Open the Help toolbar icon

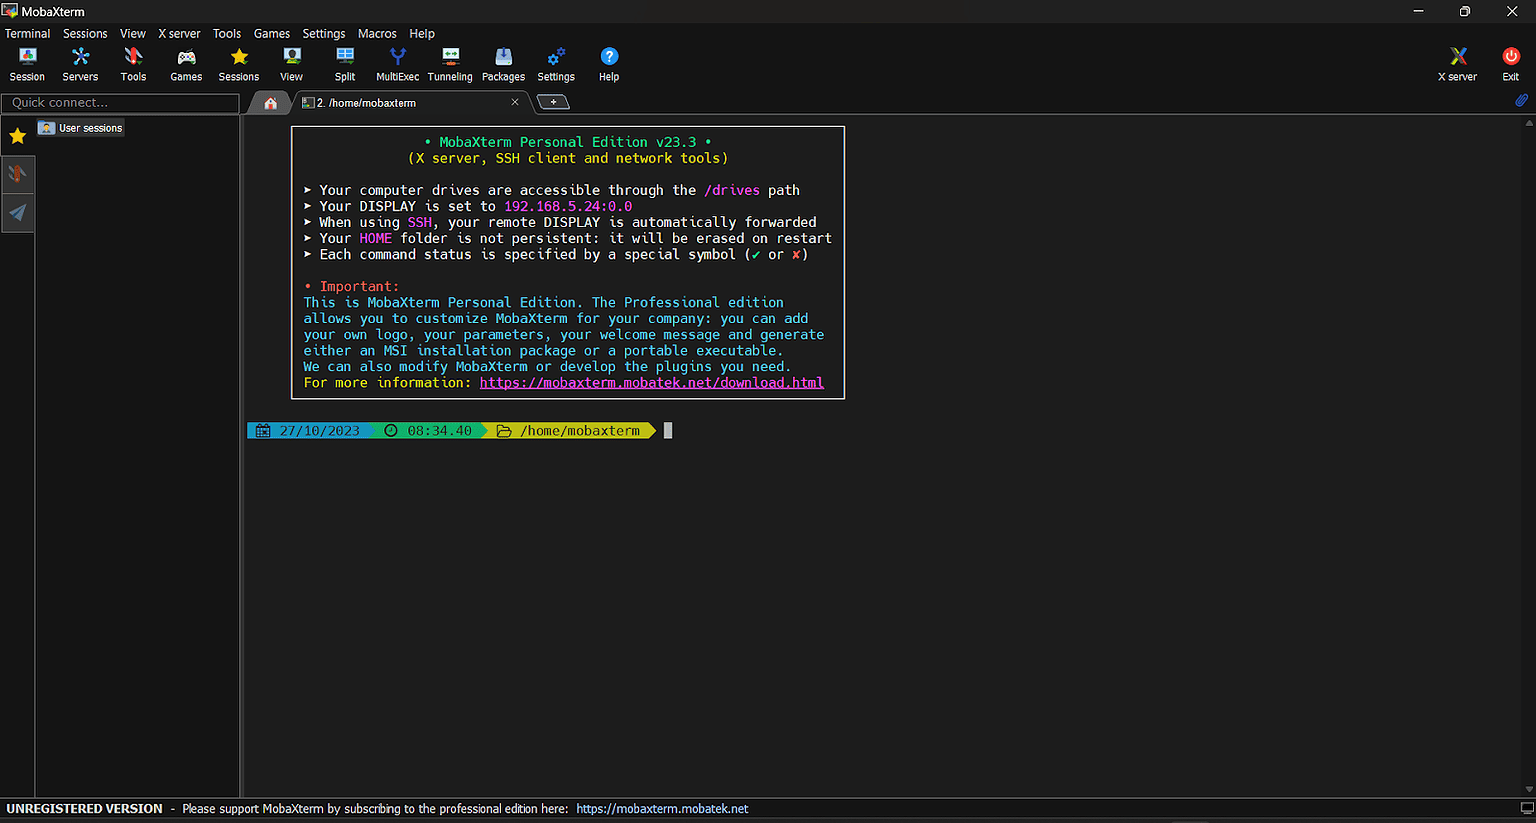[x=609, y=64]
